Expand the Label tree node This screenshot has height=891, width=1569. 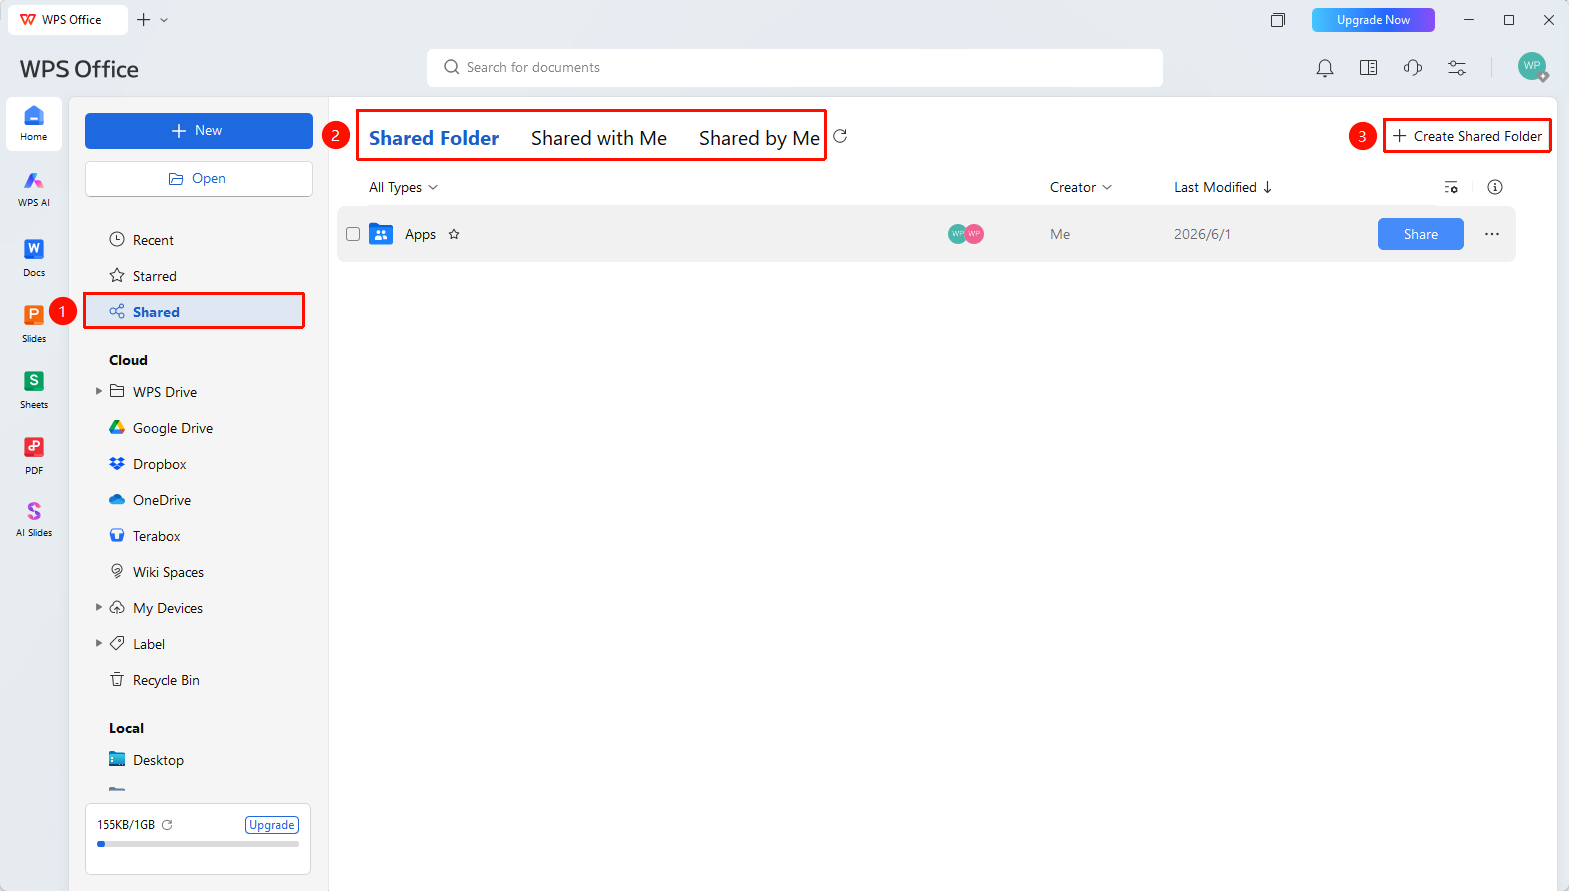pyautogui.click(x=99, y=643)
